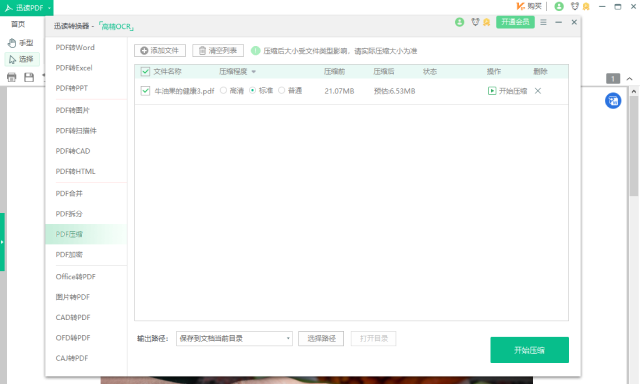Delete the 牛油果的健康3.pdf row with the X icon
The image size is (640, 384).
(538, 91)
